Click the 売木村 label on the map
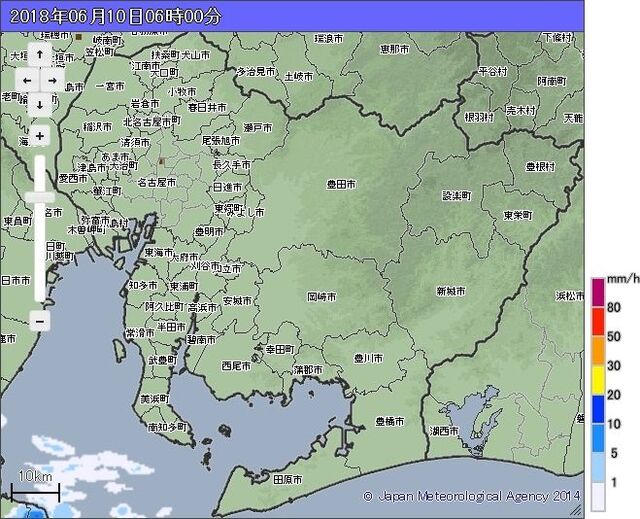 tap(521, 110)
